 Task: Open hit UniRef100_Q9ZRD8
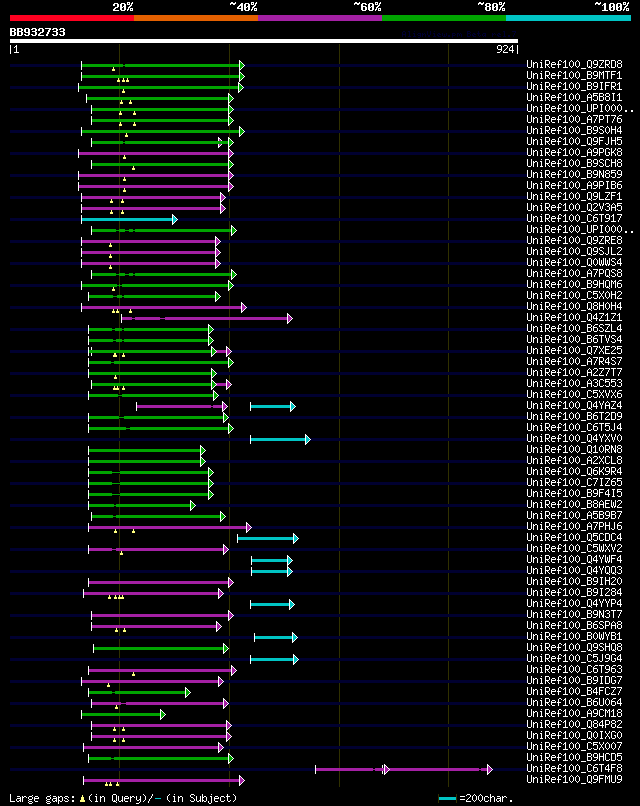574,64
